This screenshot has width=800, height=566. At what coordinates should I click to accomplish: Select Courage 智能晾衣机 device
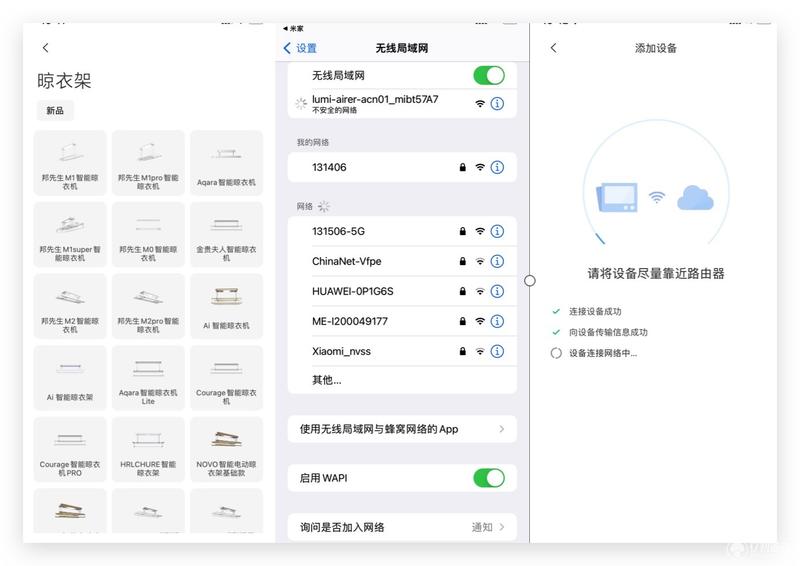(227, 378)
